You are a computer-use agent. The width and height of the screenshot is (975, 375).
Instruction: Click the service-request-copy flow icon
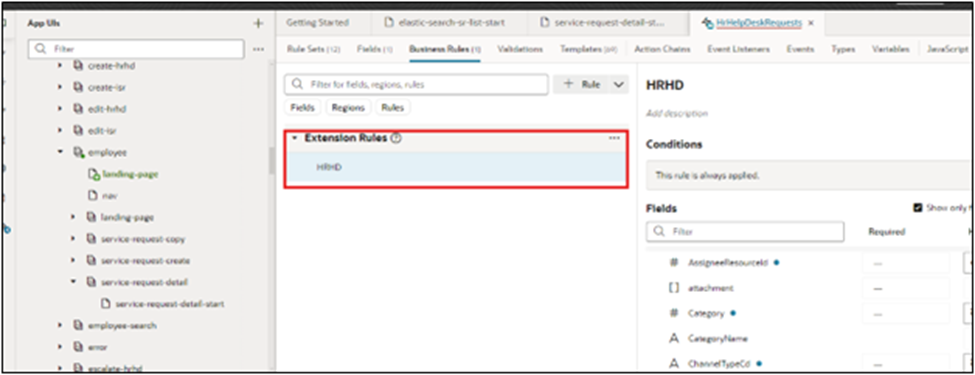click(x=91, y=239)
